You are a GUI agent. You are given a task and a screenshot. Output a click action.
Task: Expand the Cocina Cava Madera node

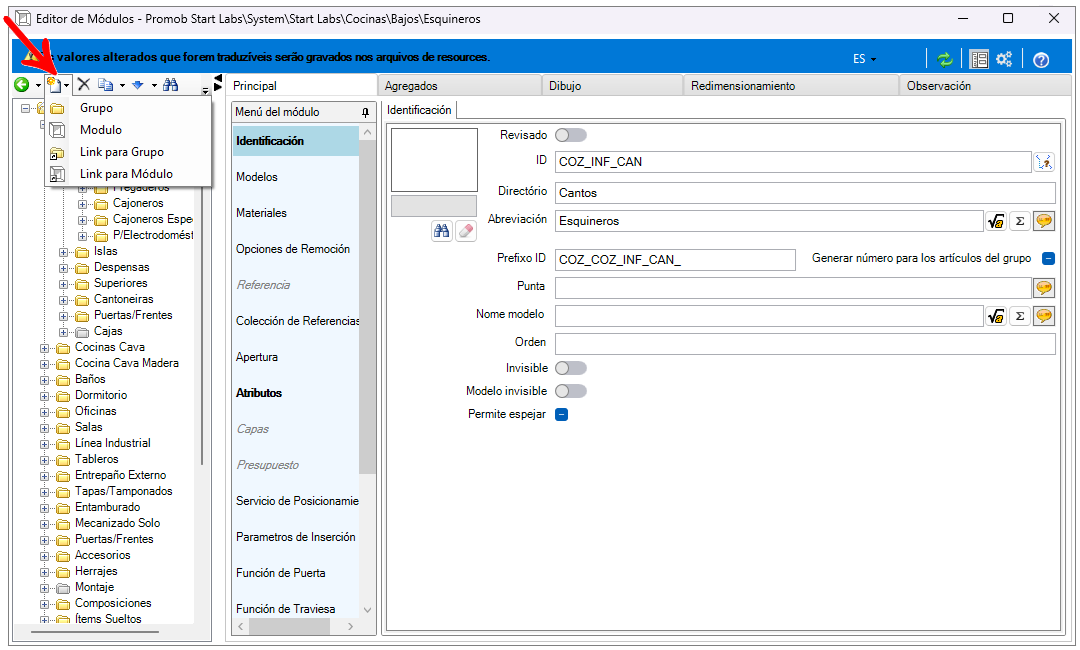click(45, 363)
